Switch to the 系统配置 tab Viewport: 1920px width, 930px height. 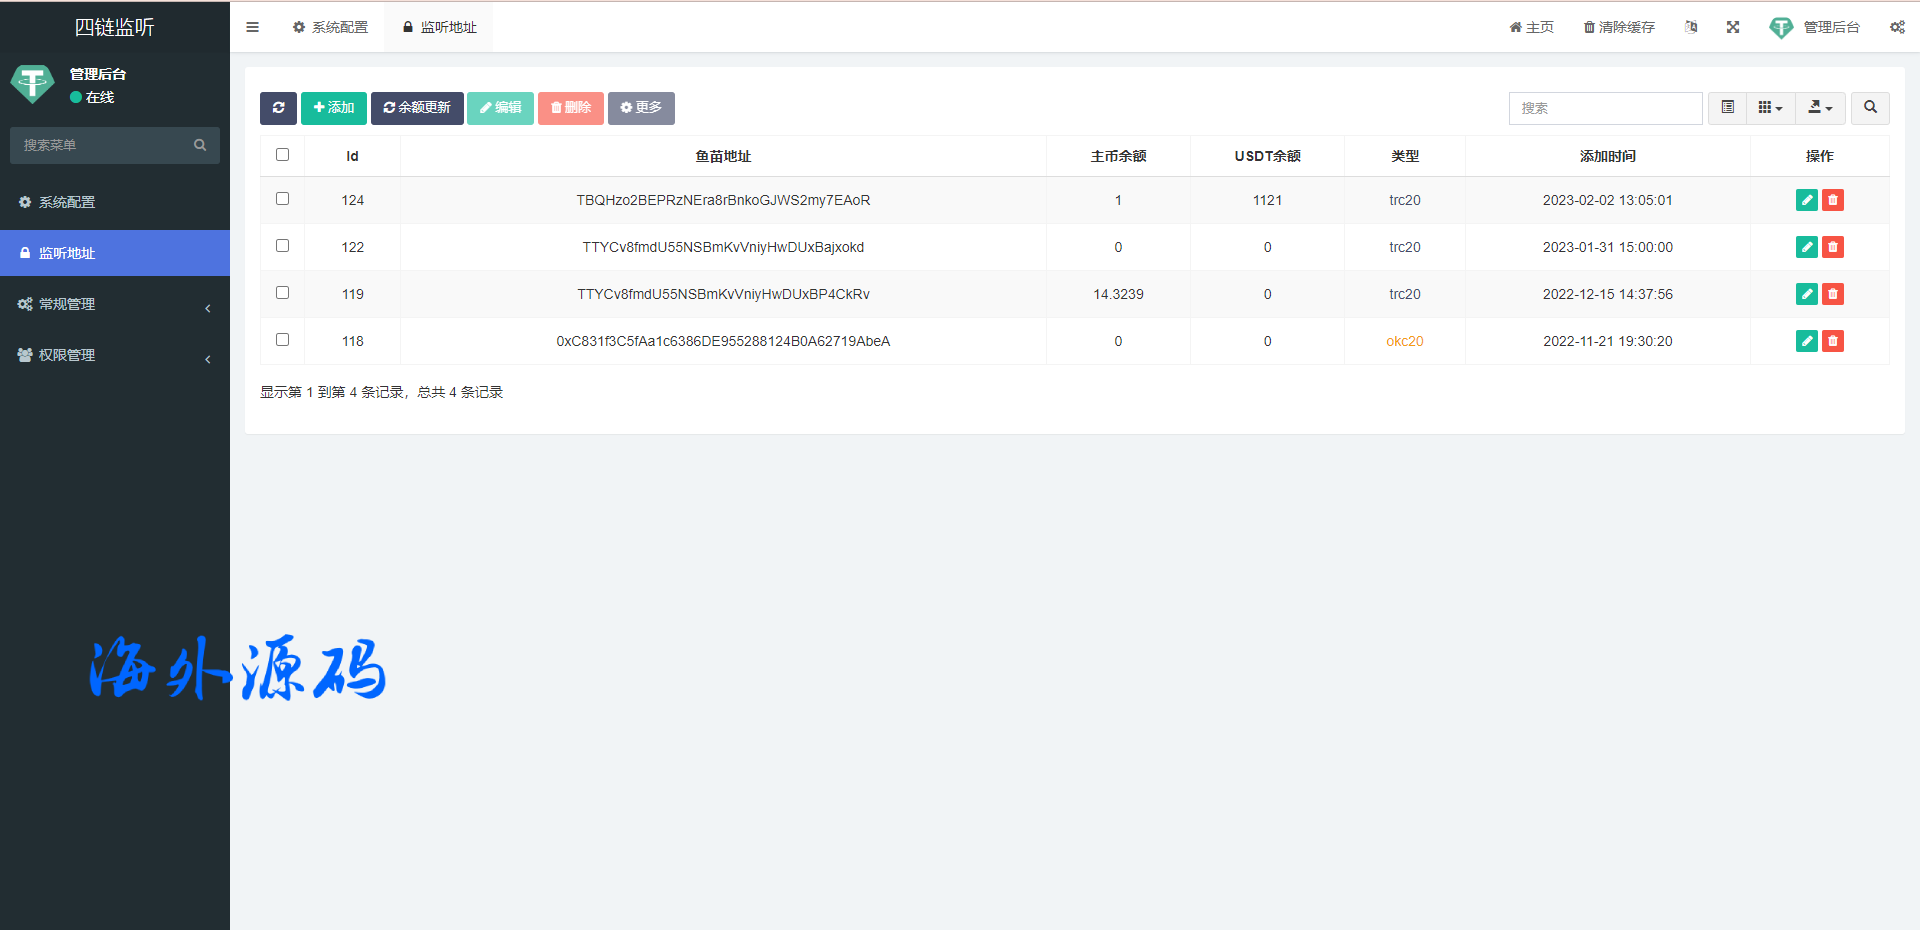point(330,27)
